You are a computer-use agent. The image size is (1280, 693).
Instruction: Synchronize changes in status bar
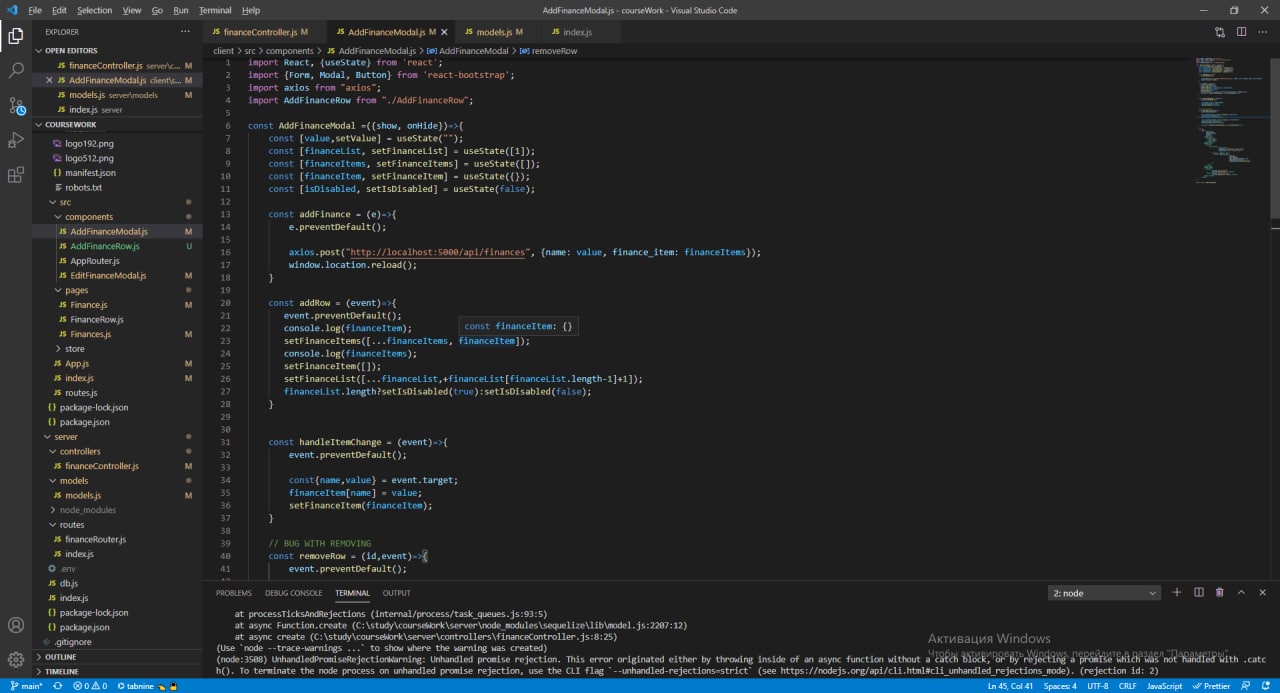[58, 686]
